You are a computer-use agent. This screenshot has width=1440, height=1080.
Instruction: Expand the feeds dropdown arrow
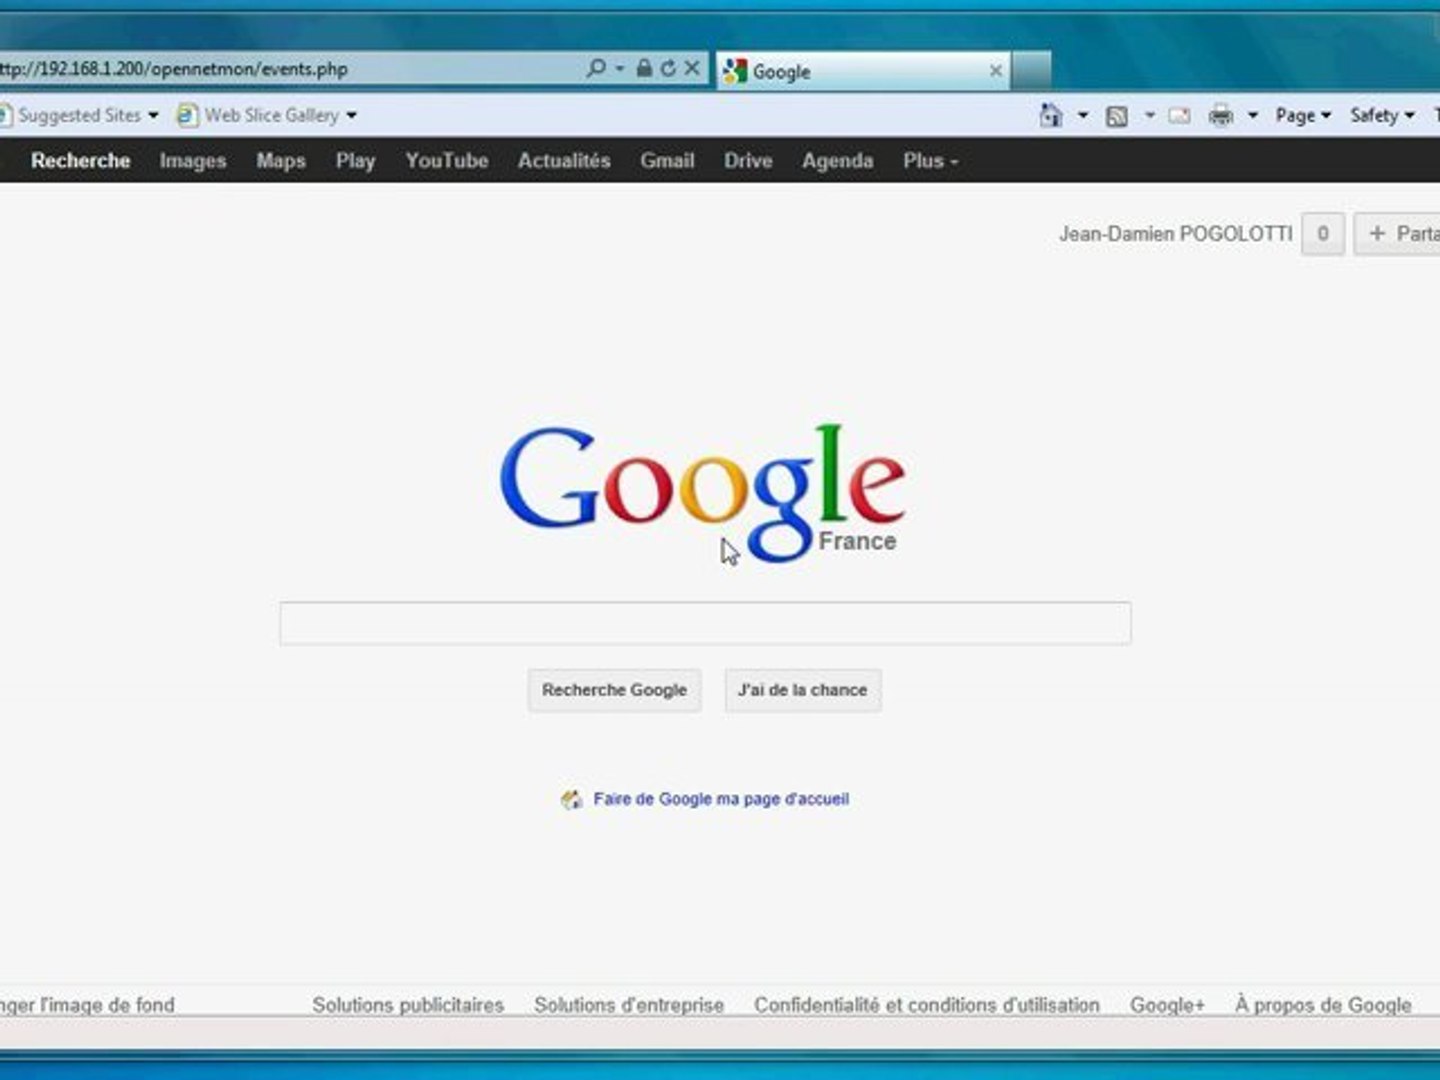(x=1149, y=115)
